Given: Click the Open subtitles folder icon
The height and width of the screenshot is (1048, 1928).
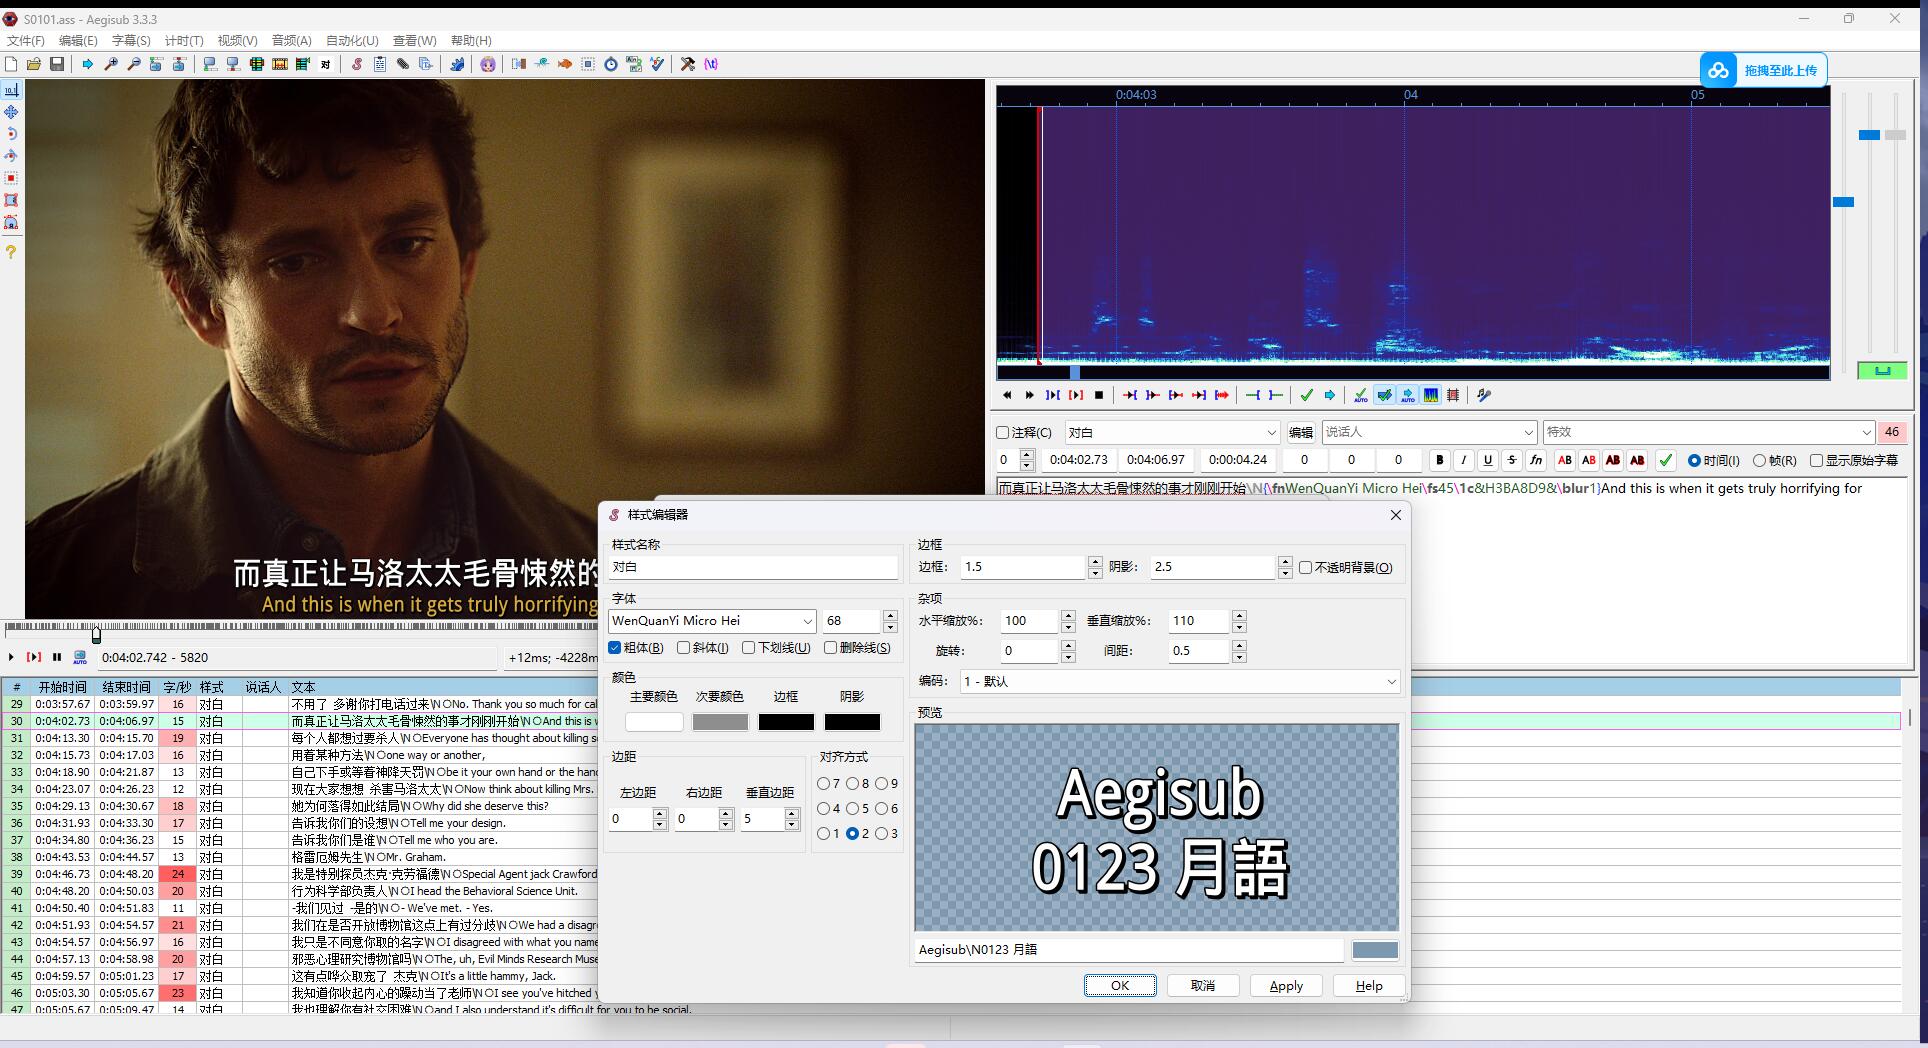Looking at the screenshot, I should tap(34, 64).
